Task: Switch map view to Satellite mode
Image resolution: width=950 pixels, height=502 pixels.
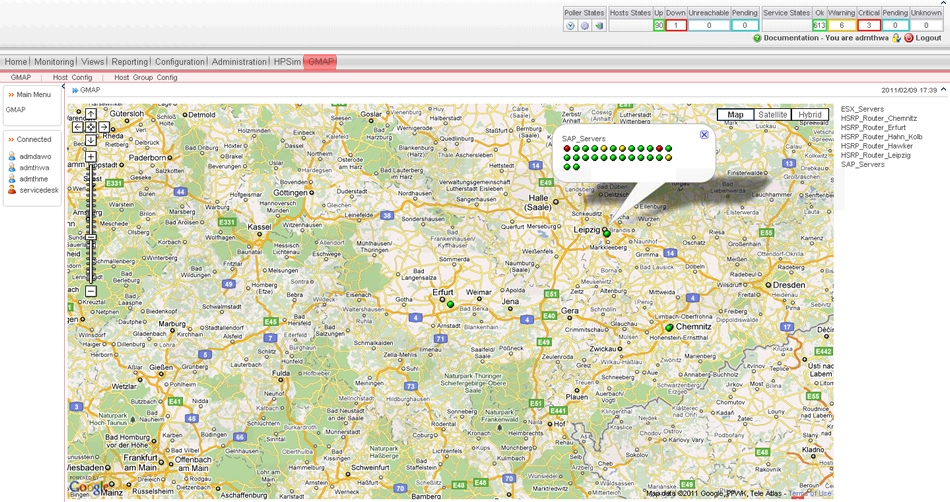Action: point(772,114)
